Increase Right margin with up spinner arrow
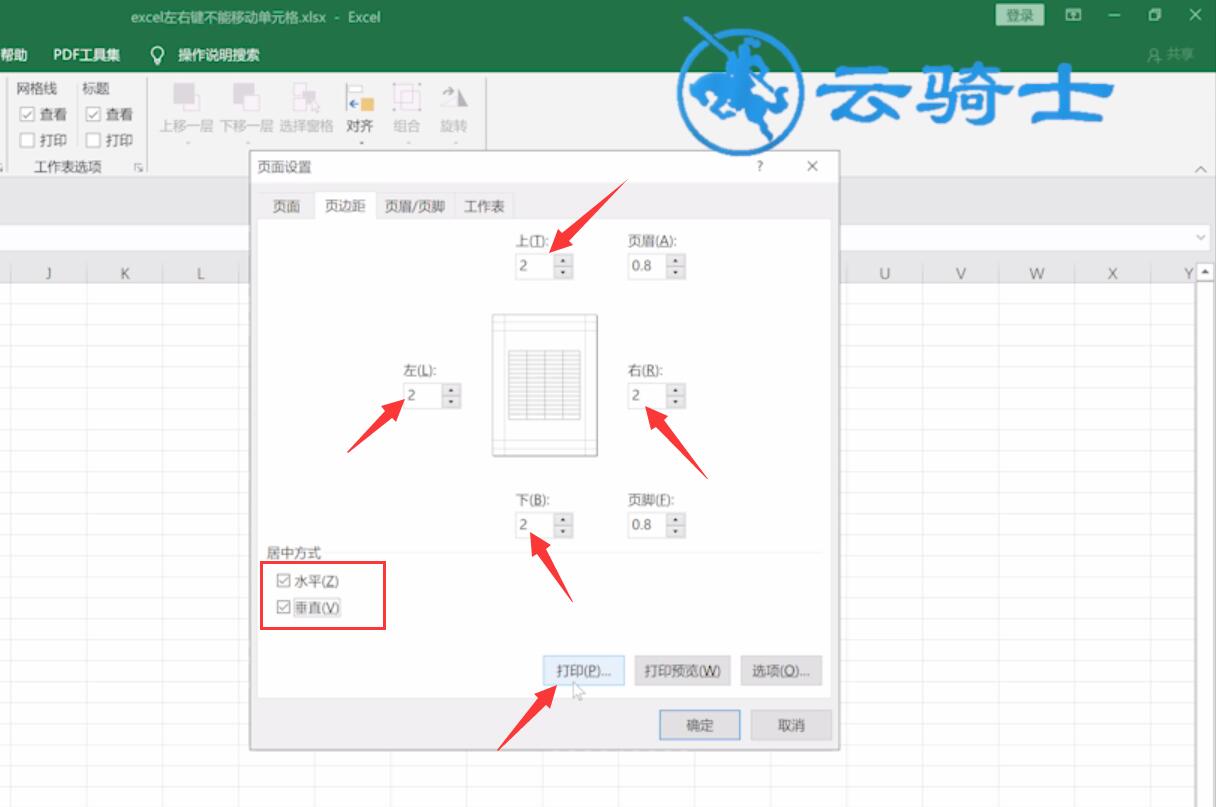The image size is (1216, 807). click(x=676, y=389)
